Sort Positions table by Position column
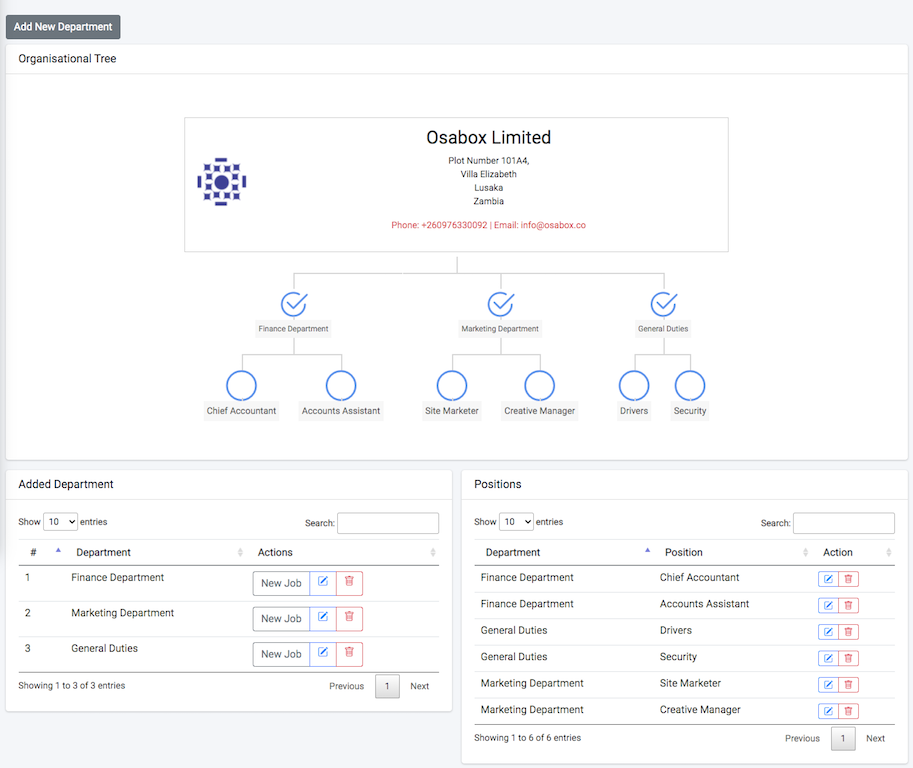 point(734,552)
